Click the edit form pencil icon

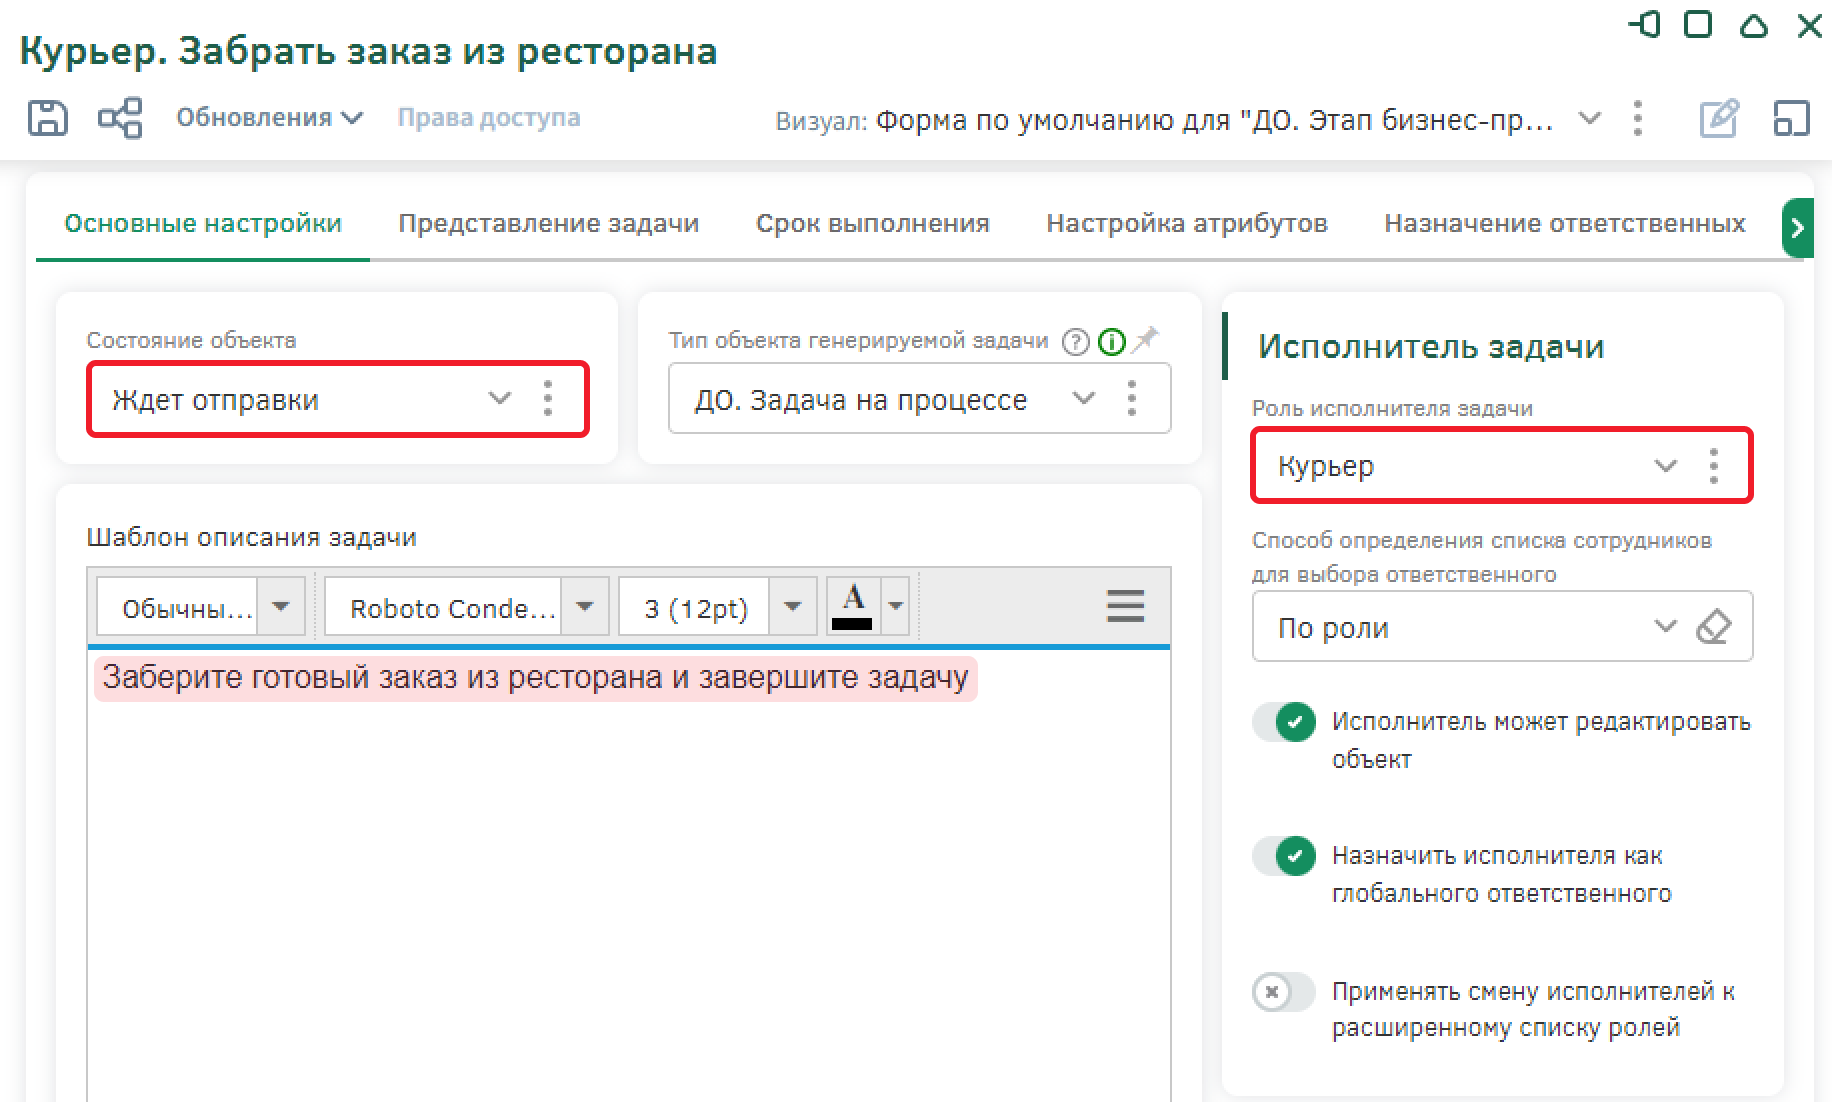pyautogui.click(x=1719, y=119)
